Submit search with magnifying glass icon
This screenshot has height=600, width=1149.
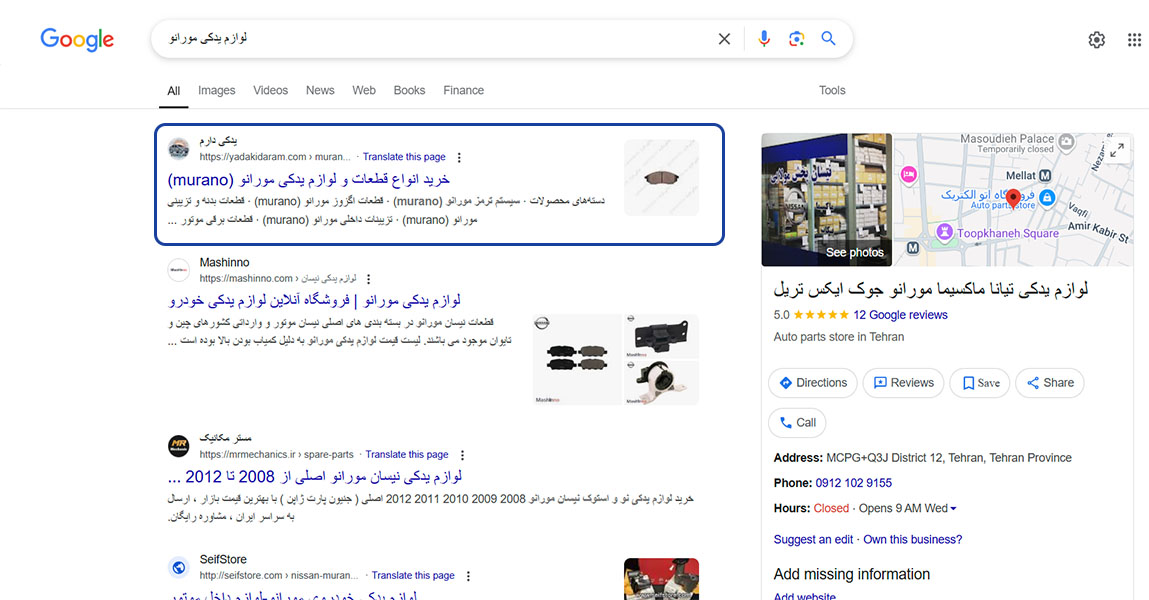[x=828, y=38]
